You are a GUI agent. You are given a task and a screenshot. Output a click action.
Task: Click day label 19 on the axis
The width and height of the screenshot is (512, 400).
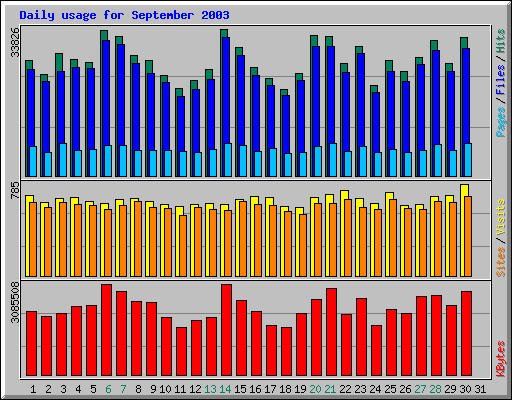[x=300, y=389]
